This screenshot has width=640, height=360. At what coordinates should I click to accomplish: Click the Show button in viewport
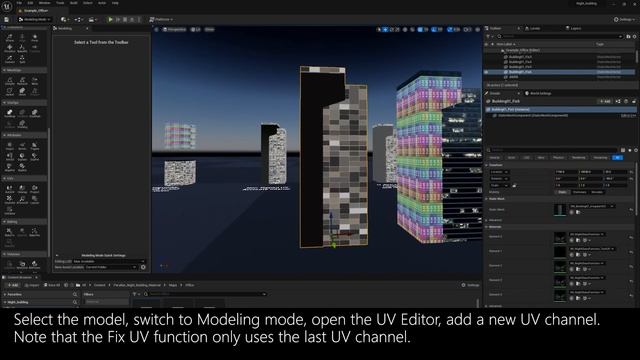209,29
